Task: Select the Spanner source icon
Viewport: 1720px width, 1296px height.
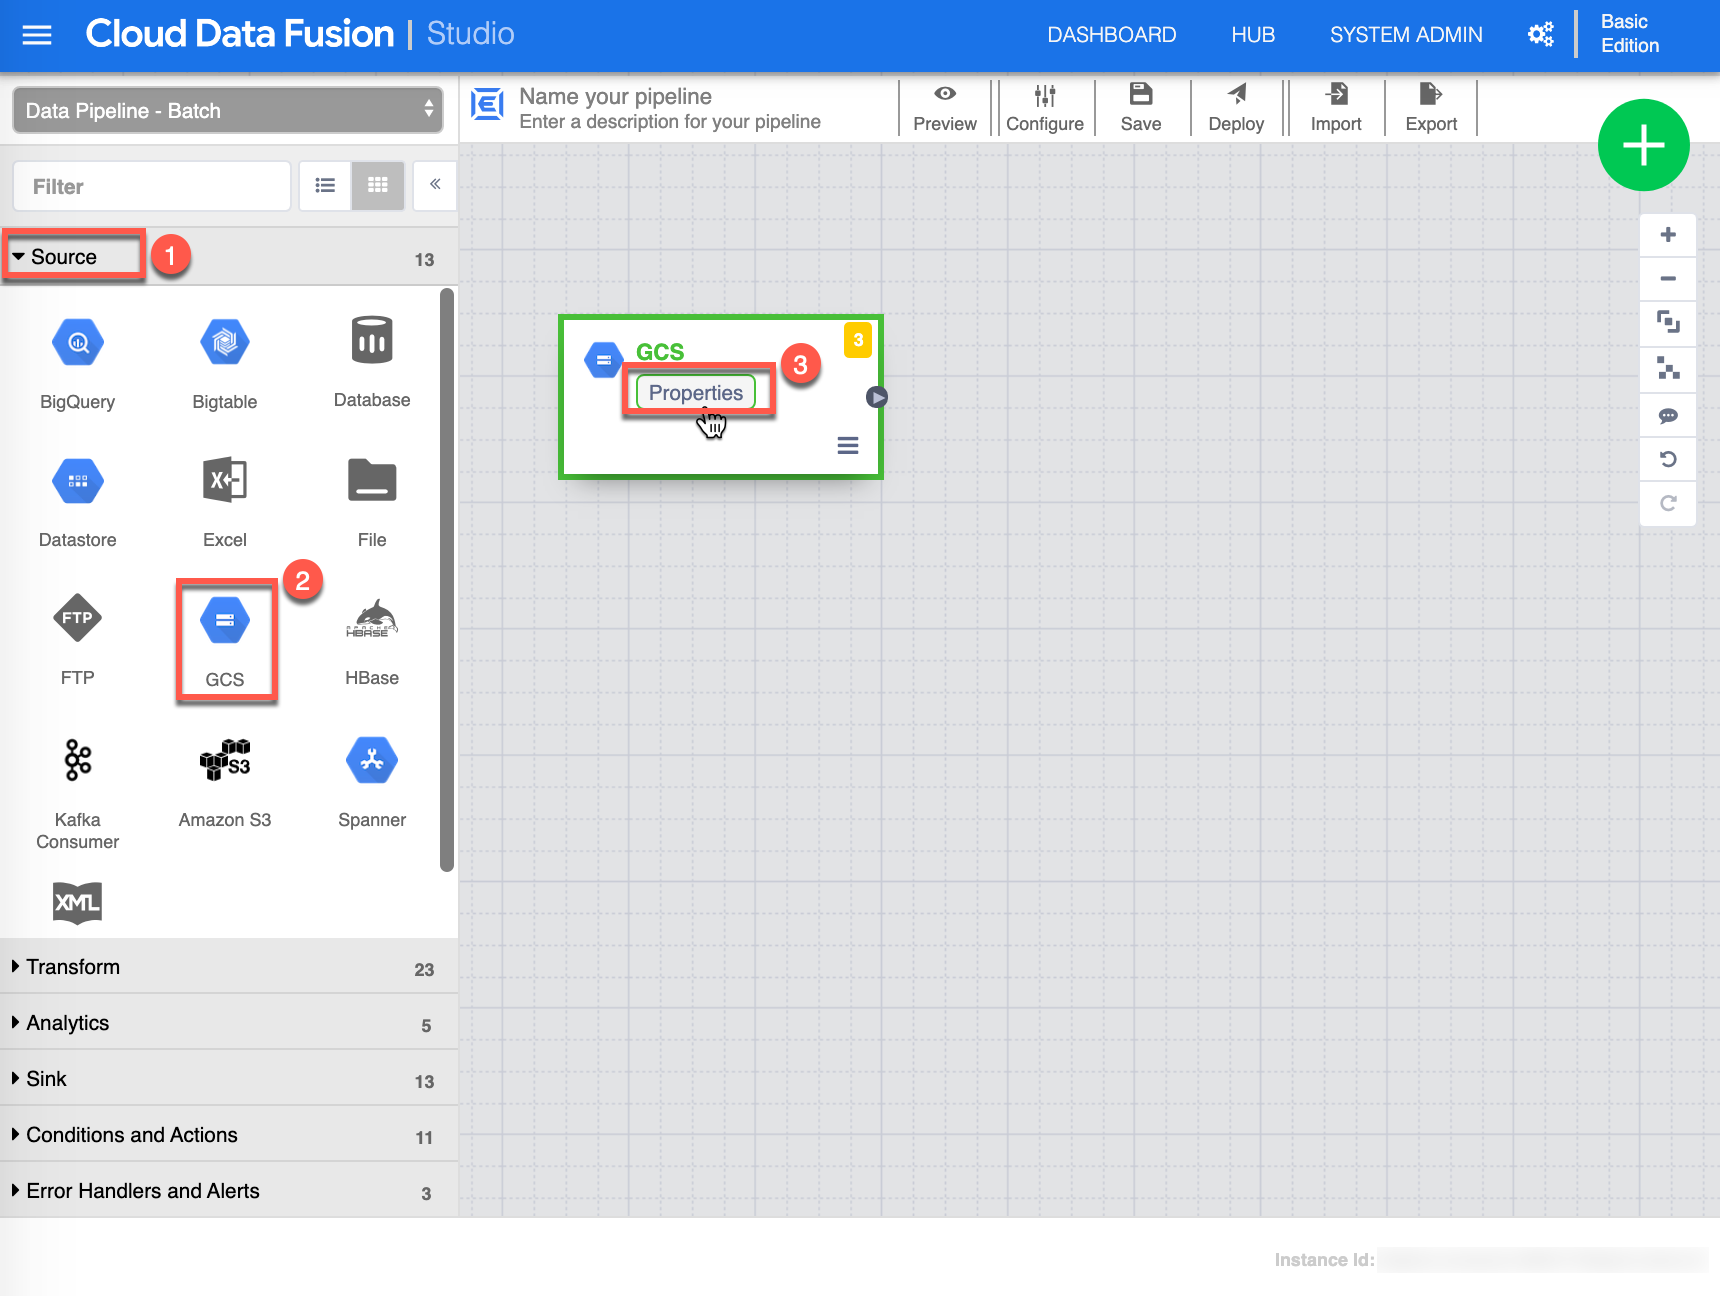Action: tap(372, 761)
